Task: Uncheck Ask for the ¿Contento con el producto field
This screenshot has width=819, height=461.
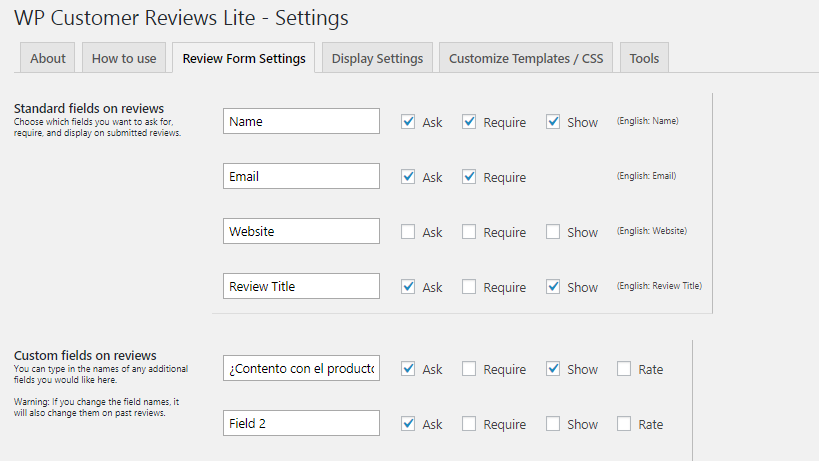Action: tap(408, 369)
